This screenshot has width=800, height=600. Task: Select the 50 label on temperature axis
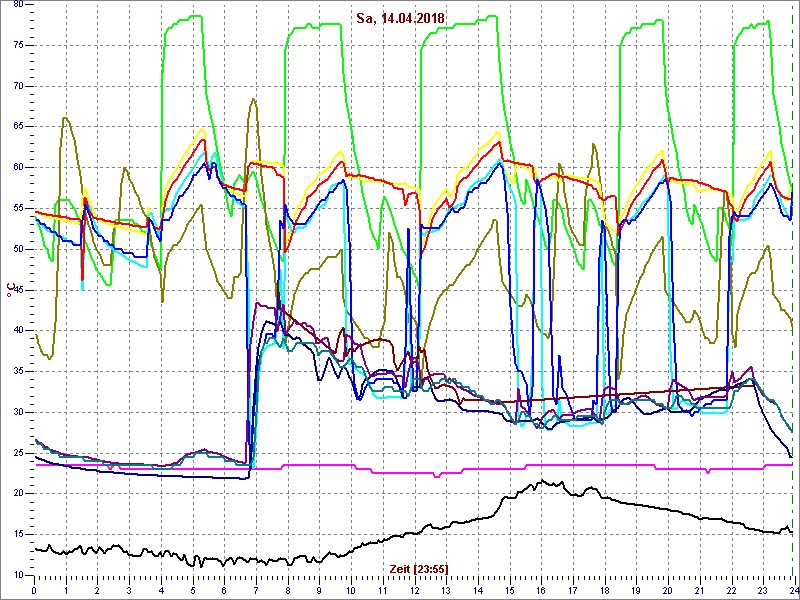[x=17, y=249]
